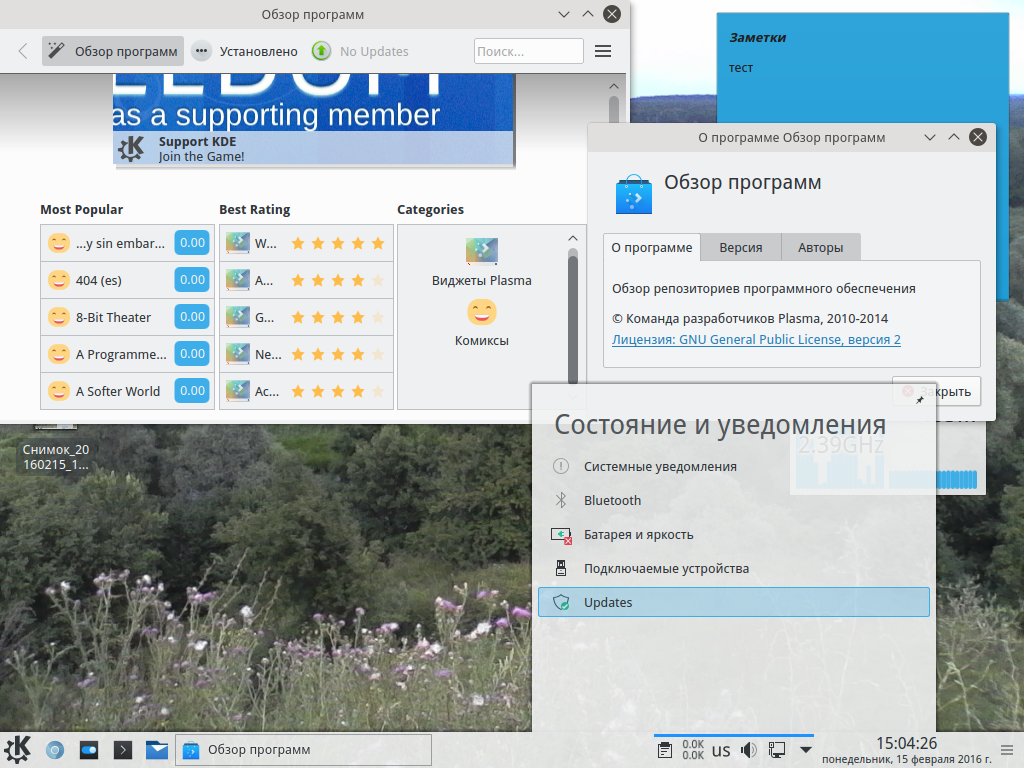Click the Bluetooth icon in the tray popup
Screen dimensions: 1024x768
560,500
